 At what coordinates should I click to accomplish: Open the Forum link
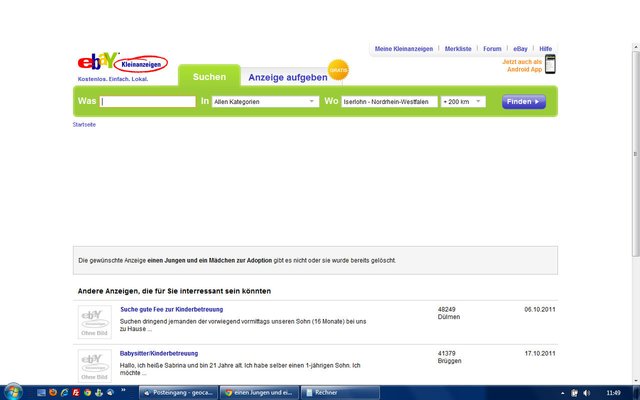point(492,49)
